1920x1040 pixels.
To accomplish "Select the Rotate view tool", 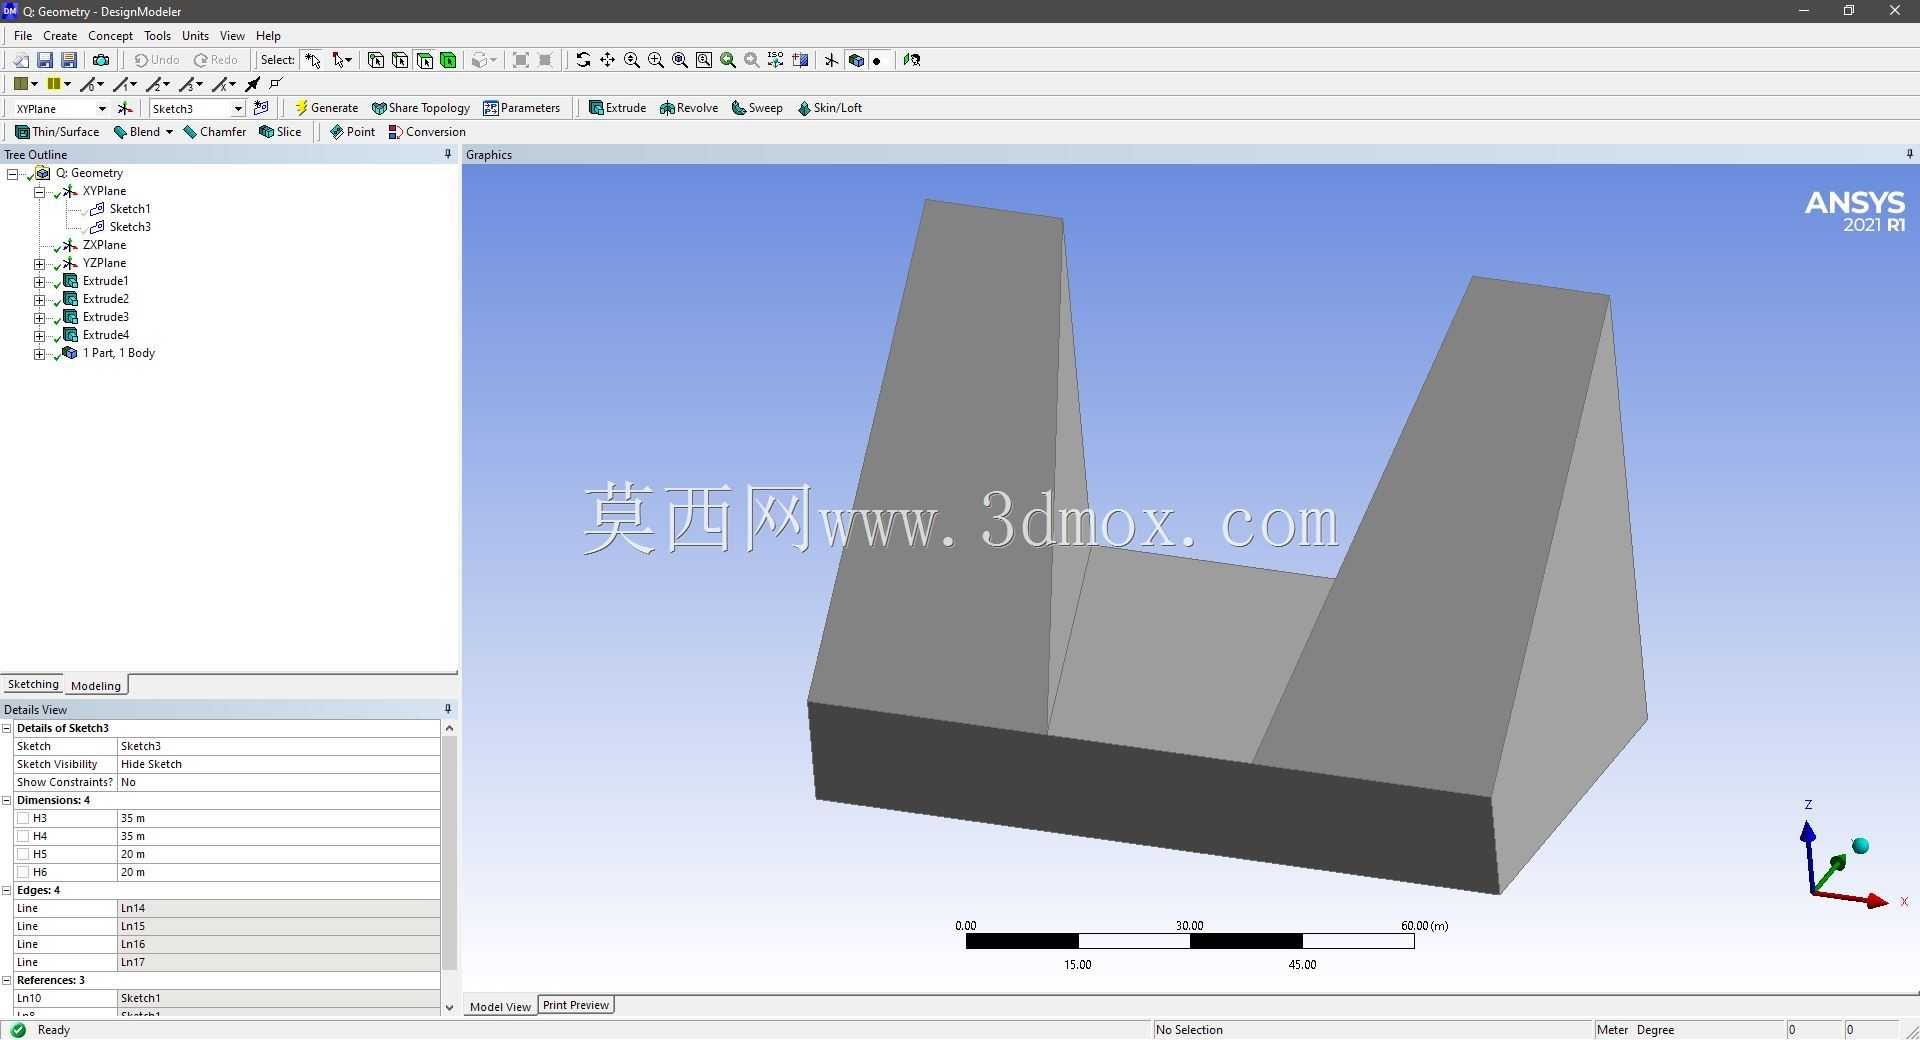I will pyautogui.click(x=583, y=60).
